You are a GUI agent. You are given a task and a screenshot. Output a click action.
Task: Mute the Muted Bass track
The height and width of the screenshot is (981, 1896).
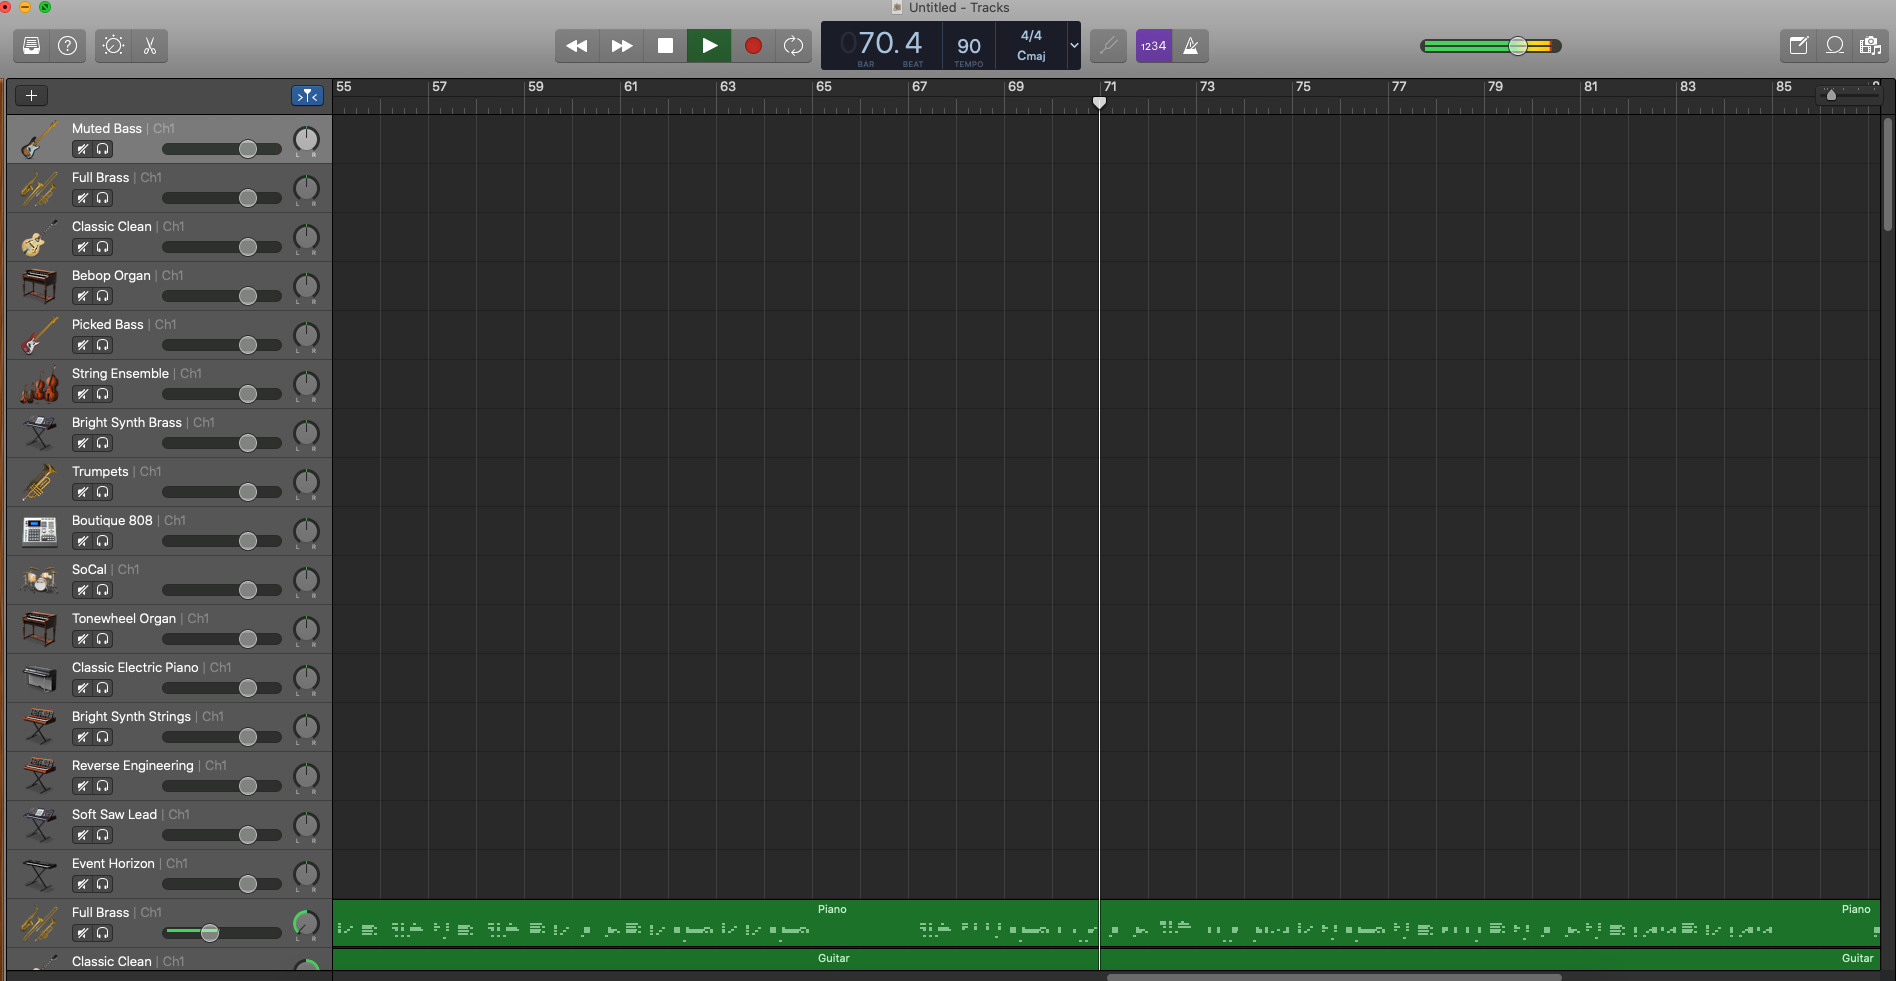83,149
